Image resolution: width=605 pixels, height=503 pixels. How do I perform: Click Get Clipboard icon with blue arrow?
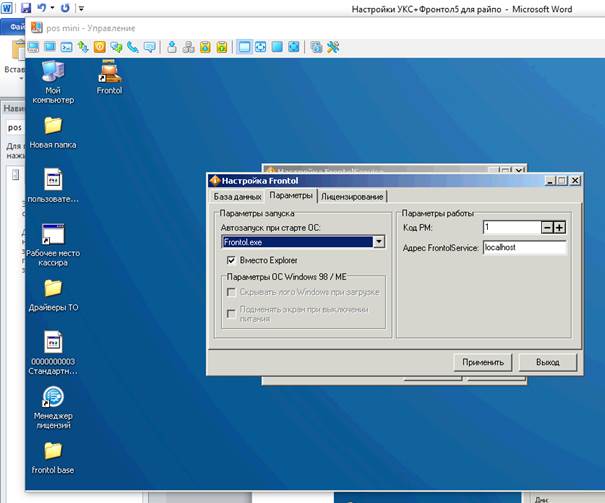click(x=205, y=47)
